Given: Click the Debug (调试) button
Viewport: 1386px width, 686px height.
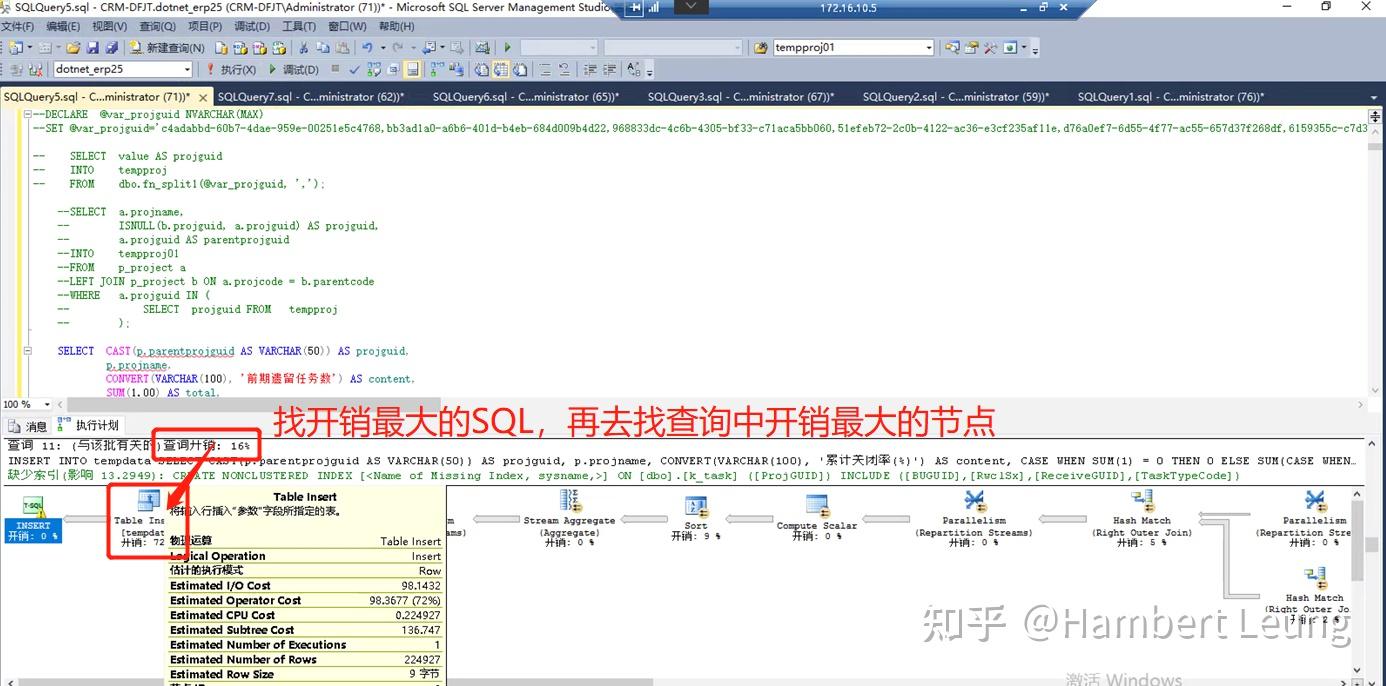Looking at the screenshot, I should (293, 69).
